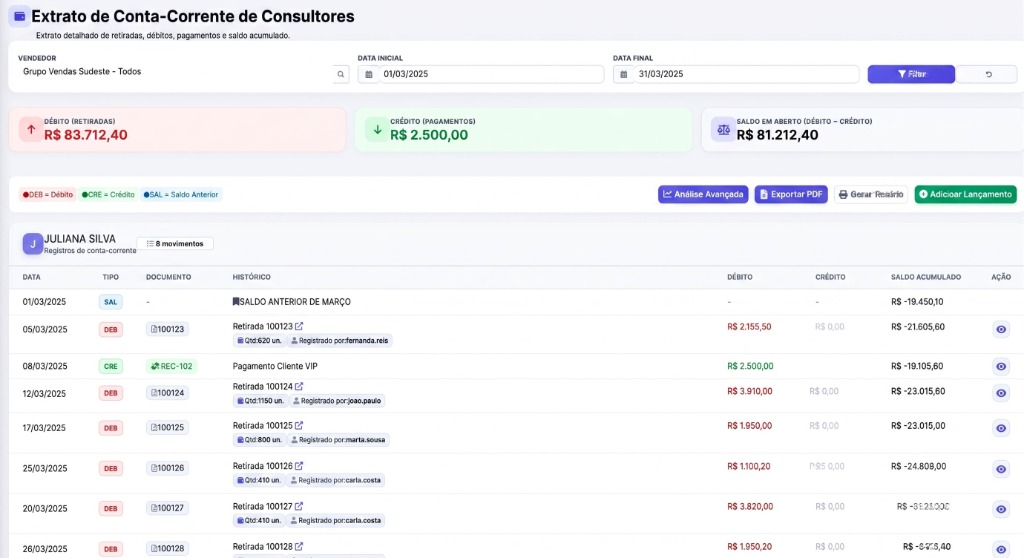Image resolution: width=1024 pixels, height=558 pixels.
Task: Click document badge 100128
Action: tap(167, 549)
